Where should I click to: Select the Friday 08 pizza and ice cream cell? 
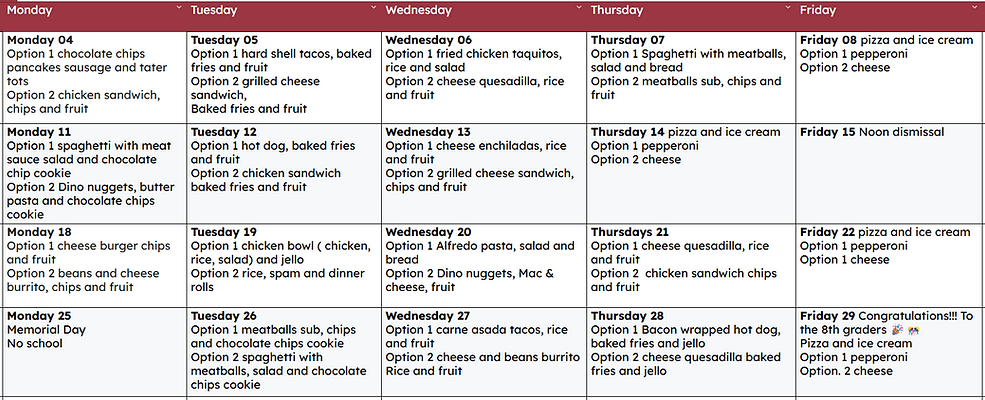890,77
